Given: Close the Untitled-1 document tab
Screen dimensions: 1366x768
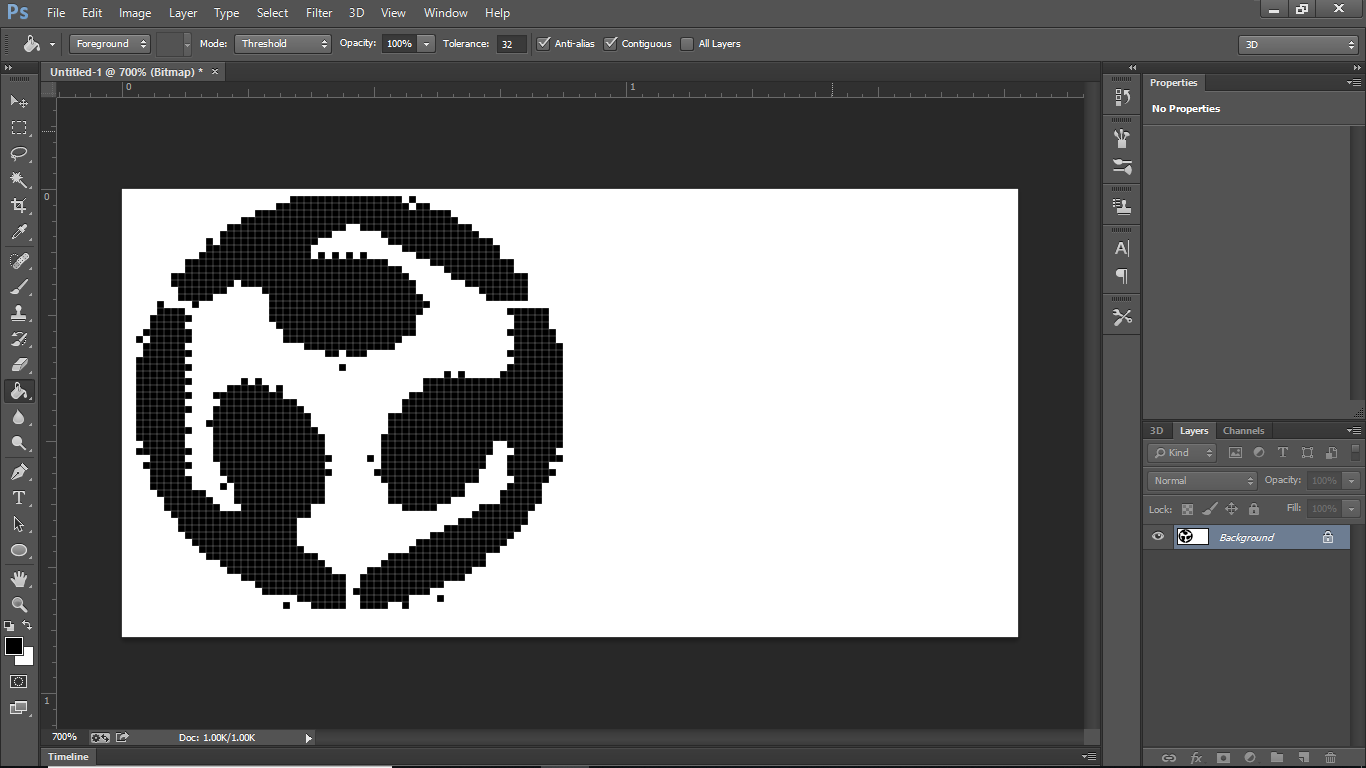Looking at the screenshot, I should tap(215, 72).
